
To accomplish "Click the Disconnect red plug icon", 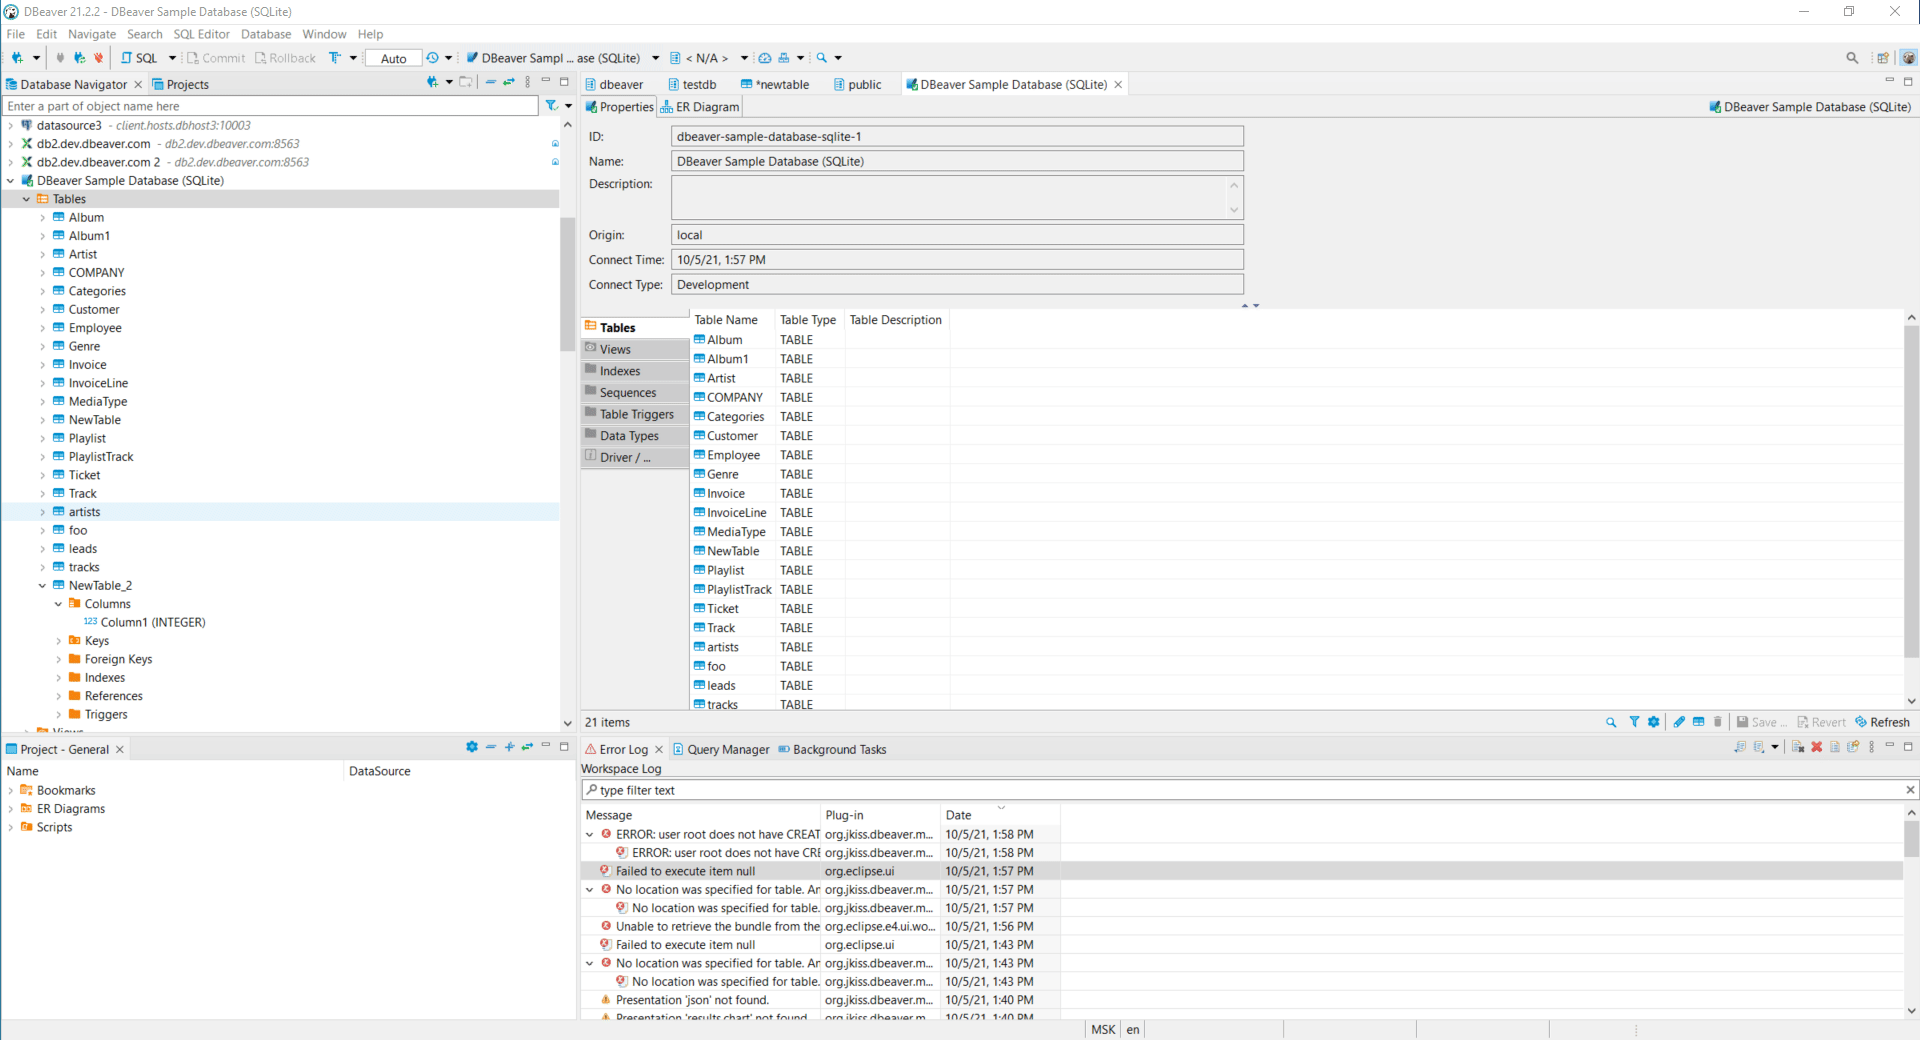I will click(x=98, y=58).
